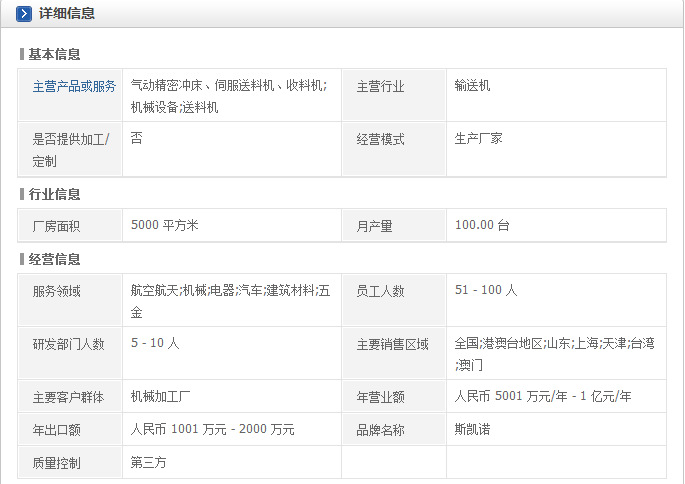
Task: Click the 主营行业 label cell
Action: (x=394, y=95)
